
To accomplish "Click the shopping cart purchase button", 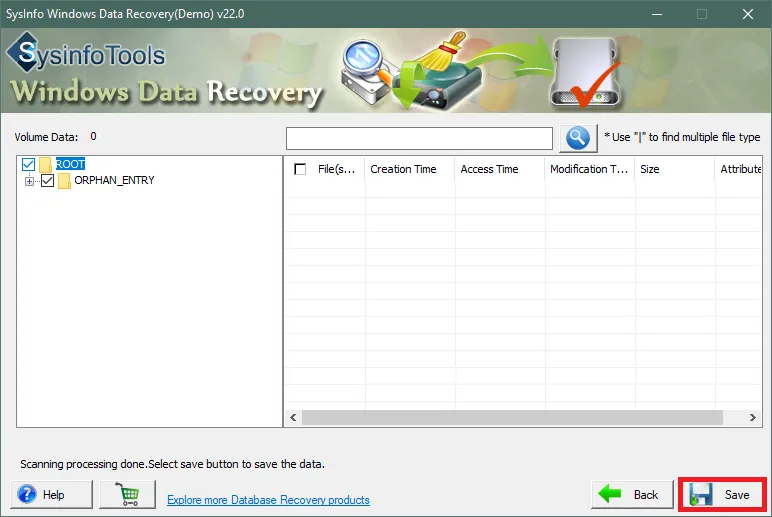I will tap(128, 494).
